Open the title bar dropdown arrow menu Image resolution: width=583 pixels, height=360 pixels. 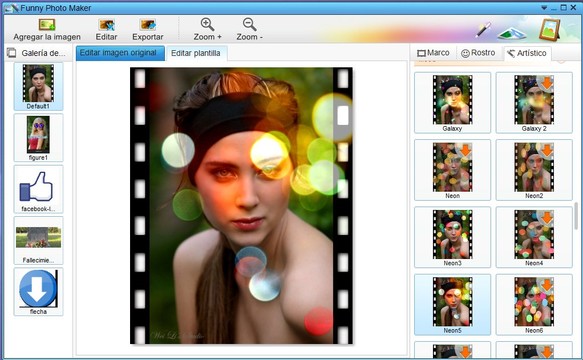click(x=544, y=7)
